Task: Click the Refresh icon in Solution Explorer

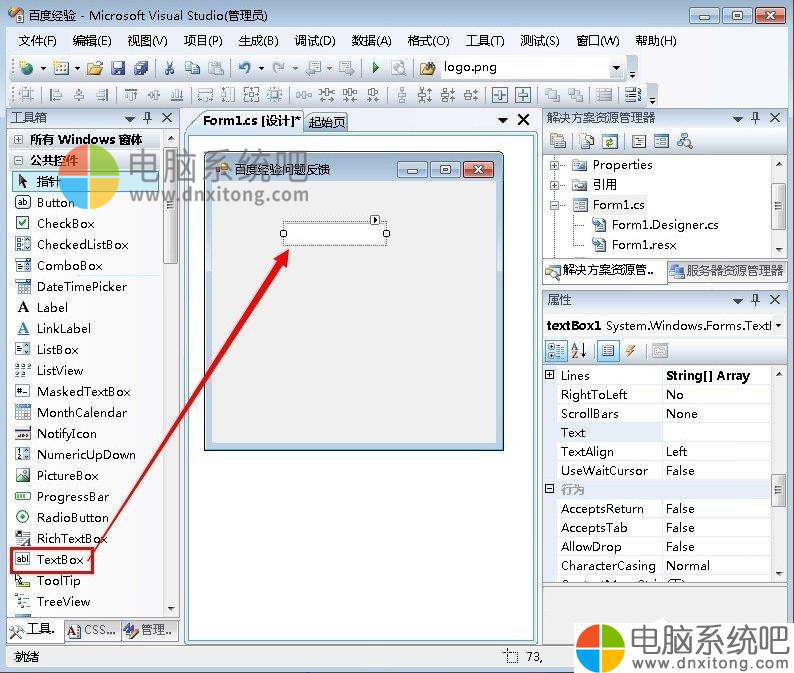Action: coord(610,141)
